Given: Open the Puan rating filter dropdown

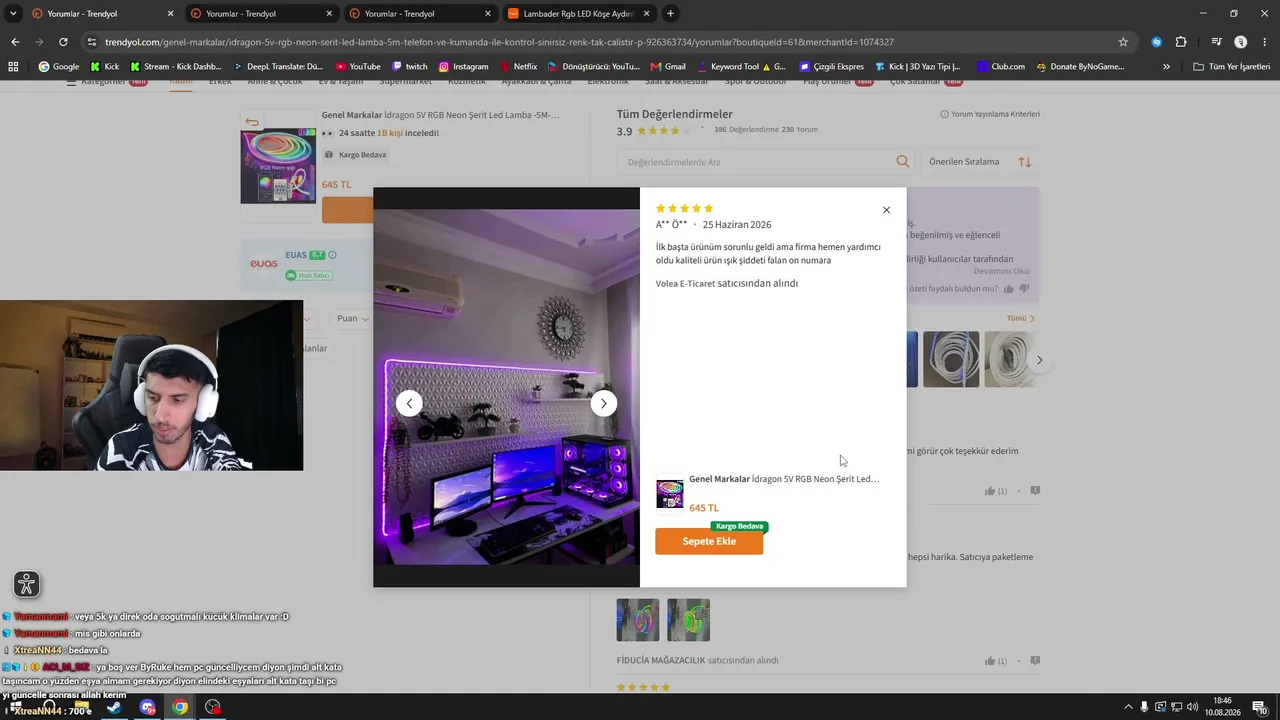Looking at the screenshot, I should click(x=353, y=318).
